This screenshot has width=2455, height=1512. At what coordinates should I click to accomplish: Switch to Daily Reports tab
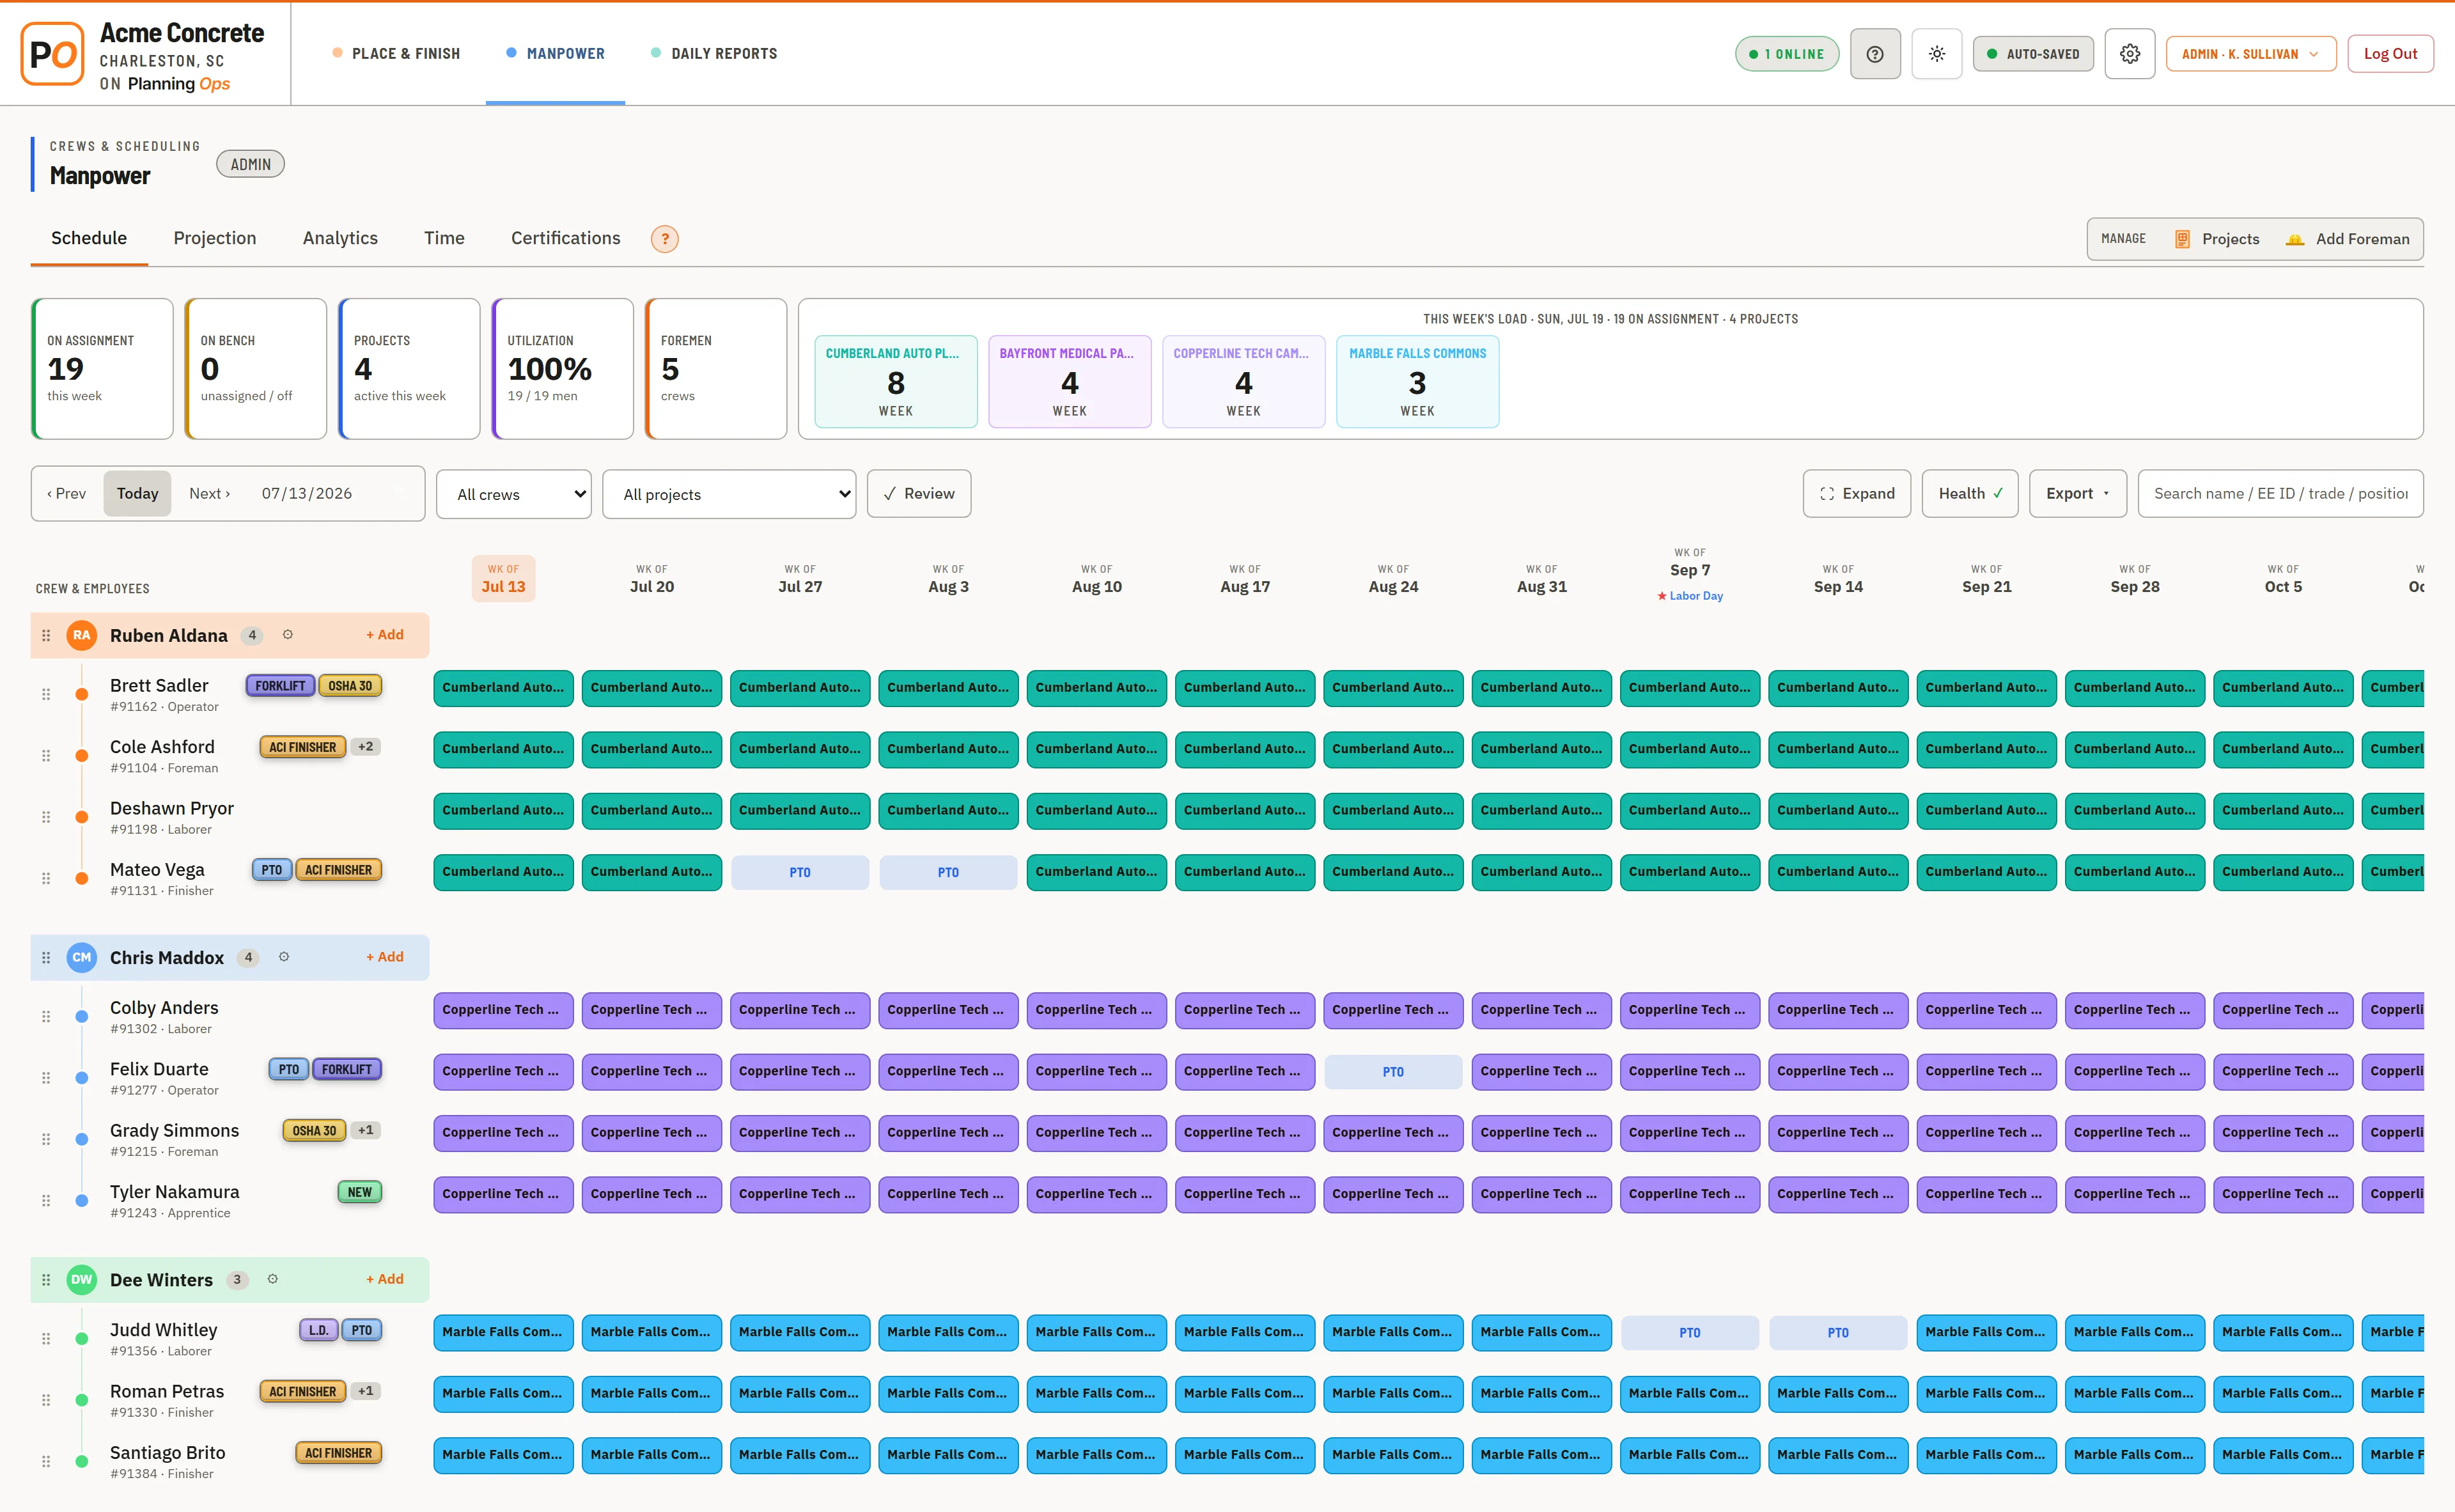[714, 54]
